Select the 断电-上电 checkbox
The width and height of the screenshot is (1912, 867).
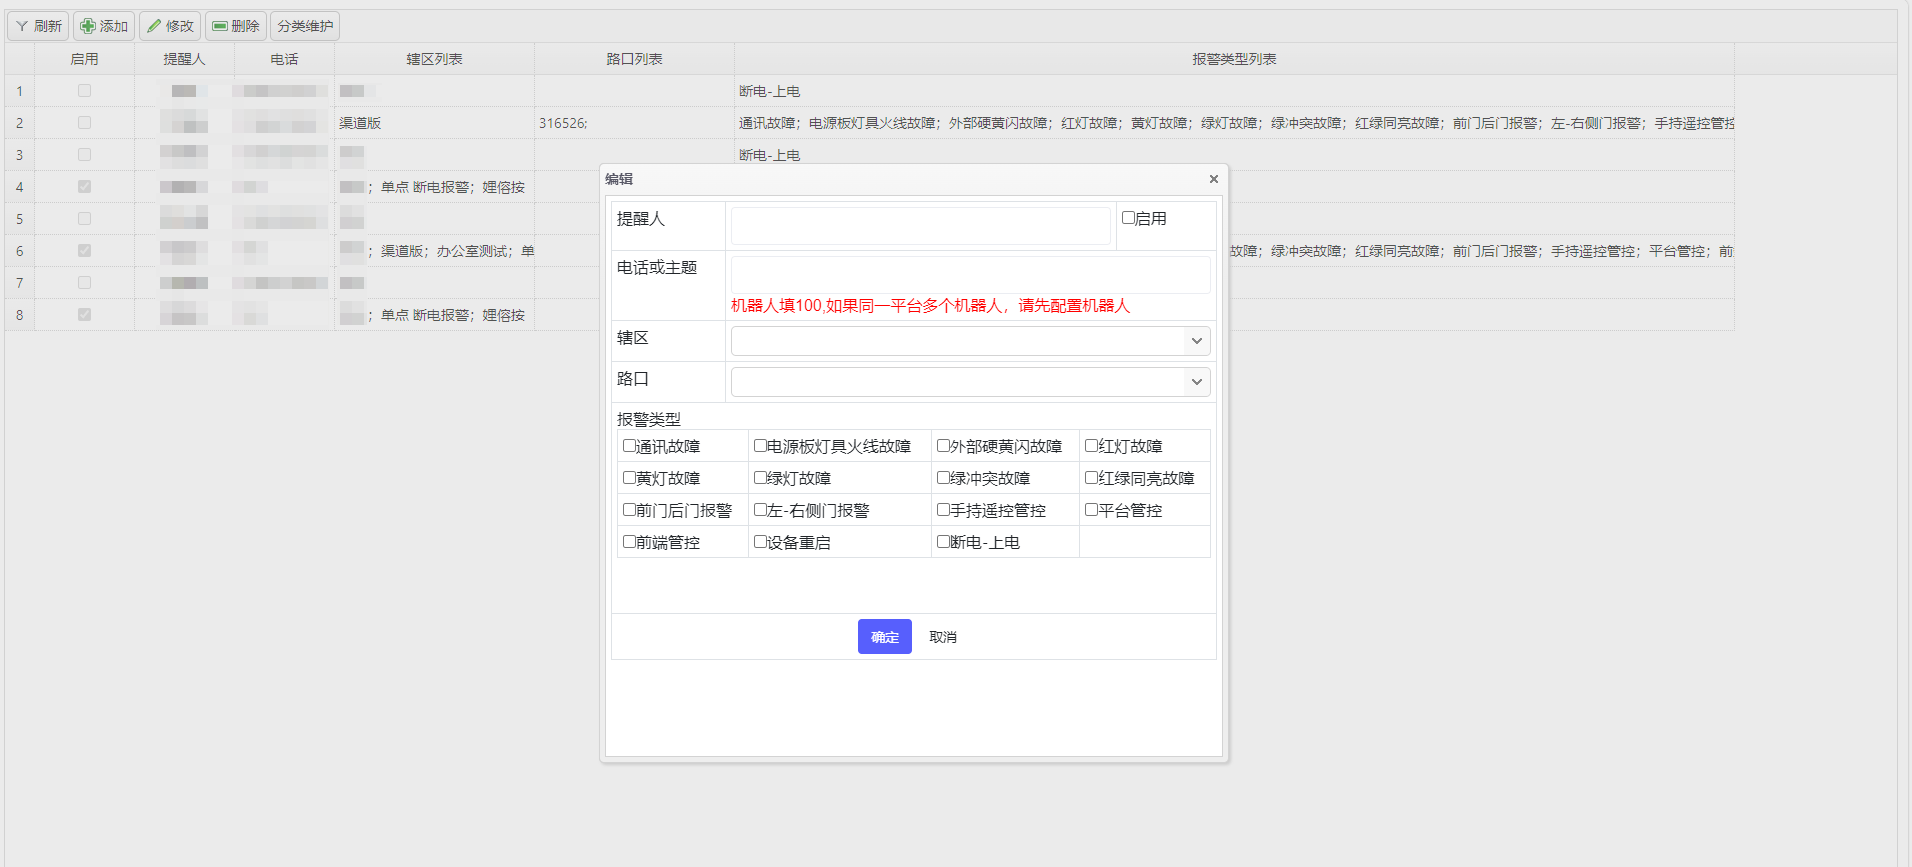943,542
